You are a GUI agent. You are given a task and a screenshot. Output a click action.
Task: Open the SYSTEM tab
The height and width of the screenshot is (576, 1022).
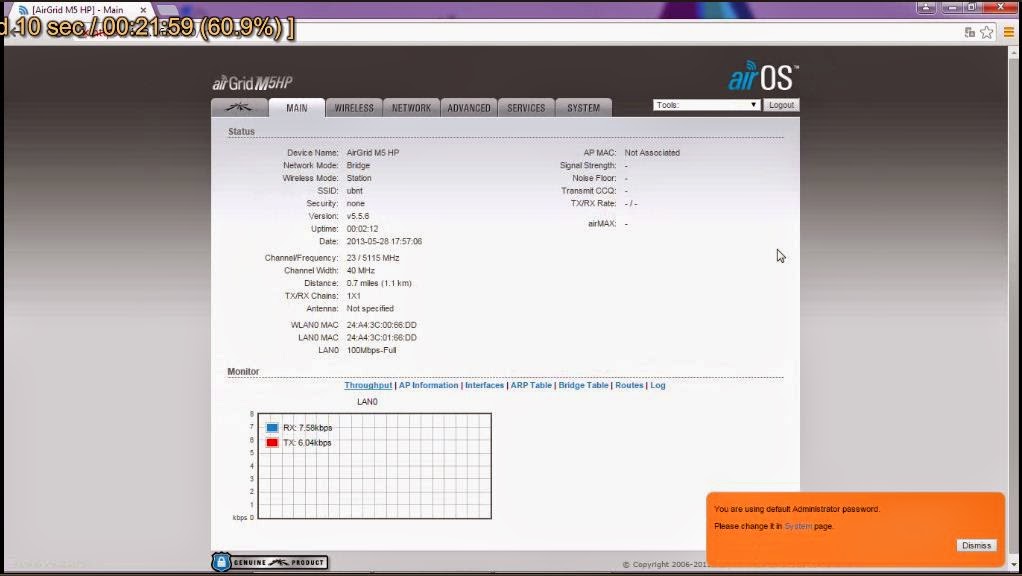[x=583, y=108]
